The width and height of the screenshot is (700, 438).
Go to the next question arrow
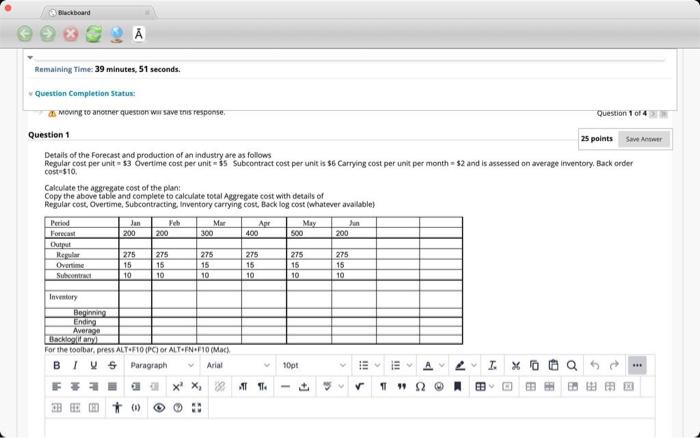[x=653, y=114]
